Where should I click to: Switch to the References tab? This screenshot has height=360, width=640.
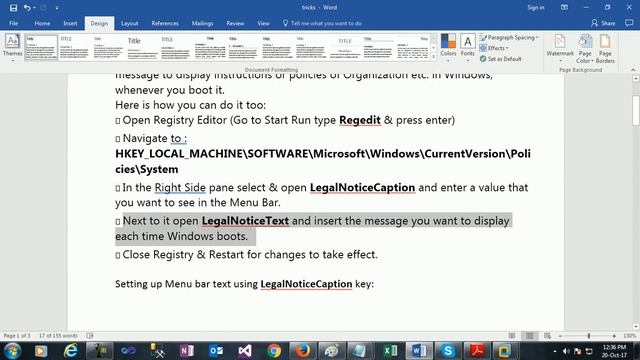click(x=165, y=23)
